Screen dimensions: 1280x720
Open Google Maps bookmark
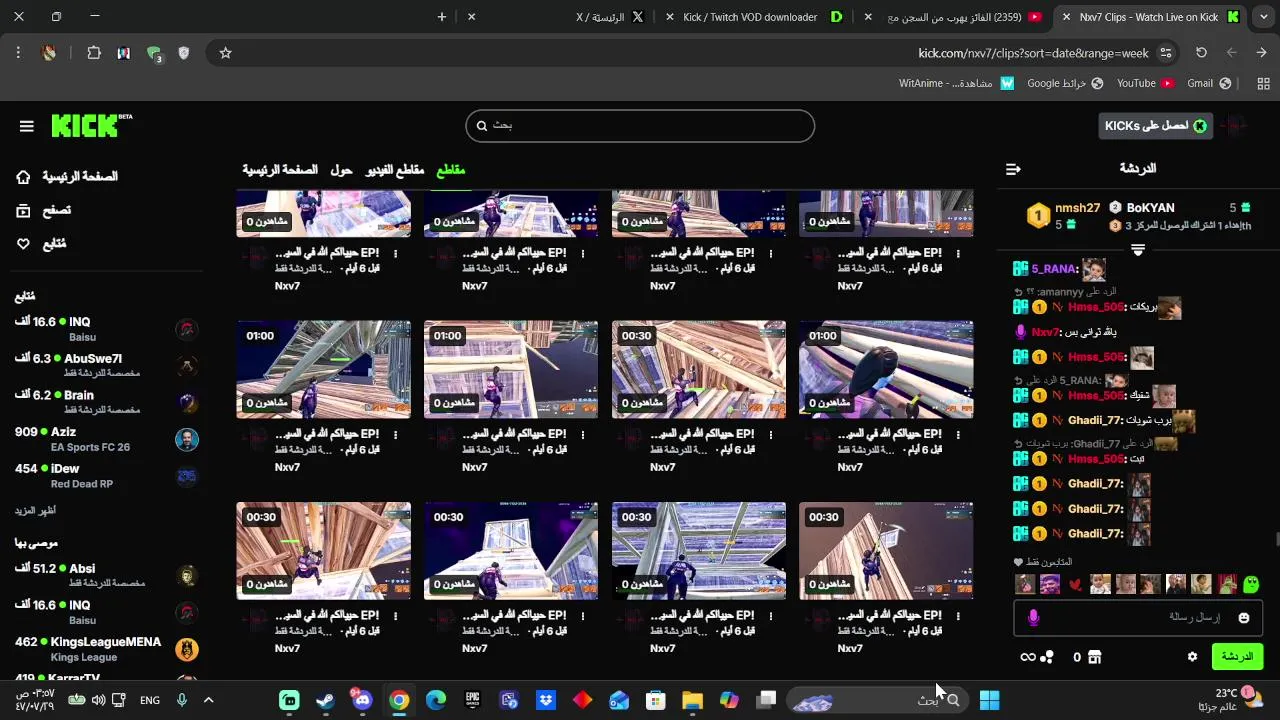coord(1065,83)
